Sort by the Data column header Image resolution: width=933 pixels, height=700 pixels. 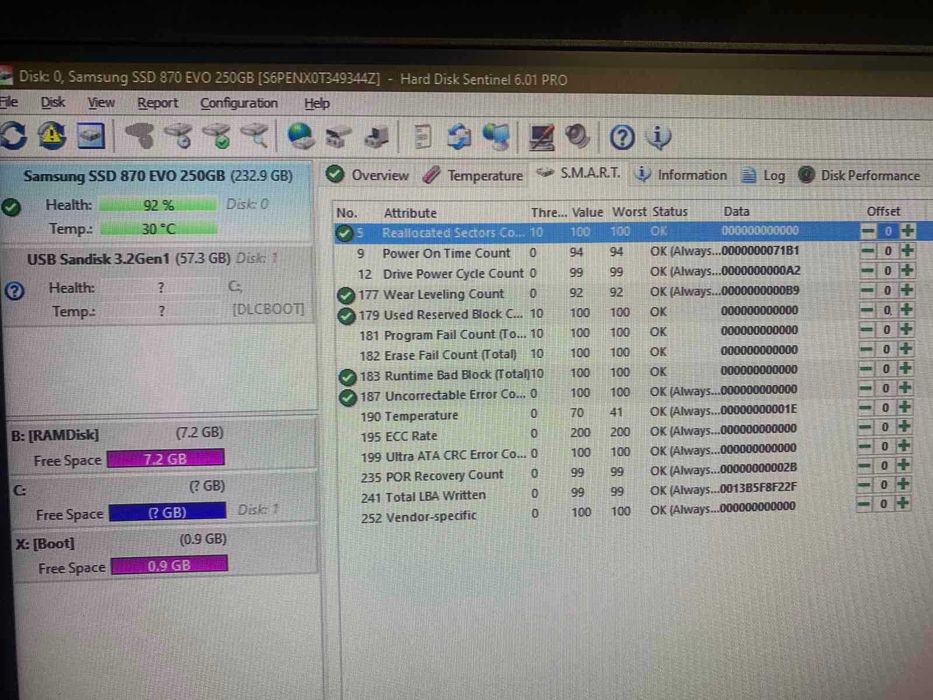(736, 211)
